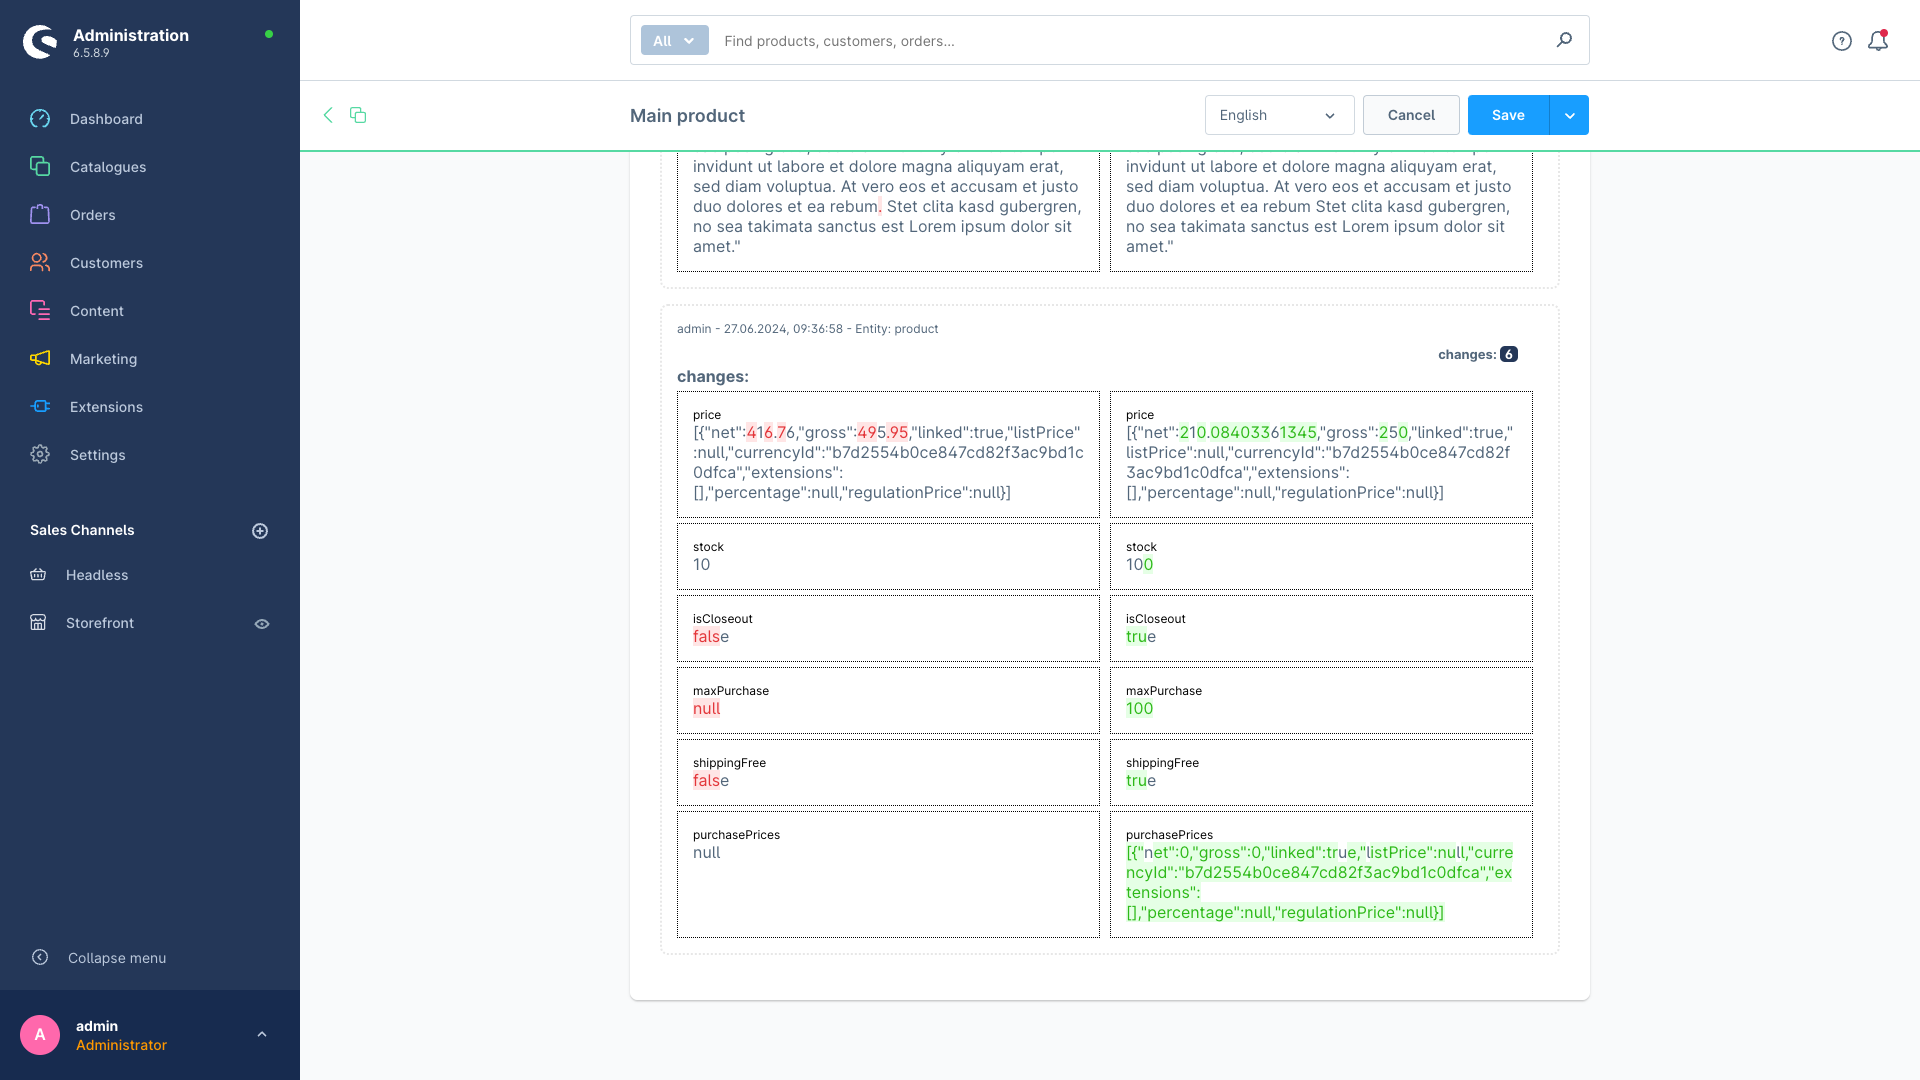Click the Marketing sidebar icon
The height and width of the screenshot is (1080, 1920).
point(40,359)
